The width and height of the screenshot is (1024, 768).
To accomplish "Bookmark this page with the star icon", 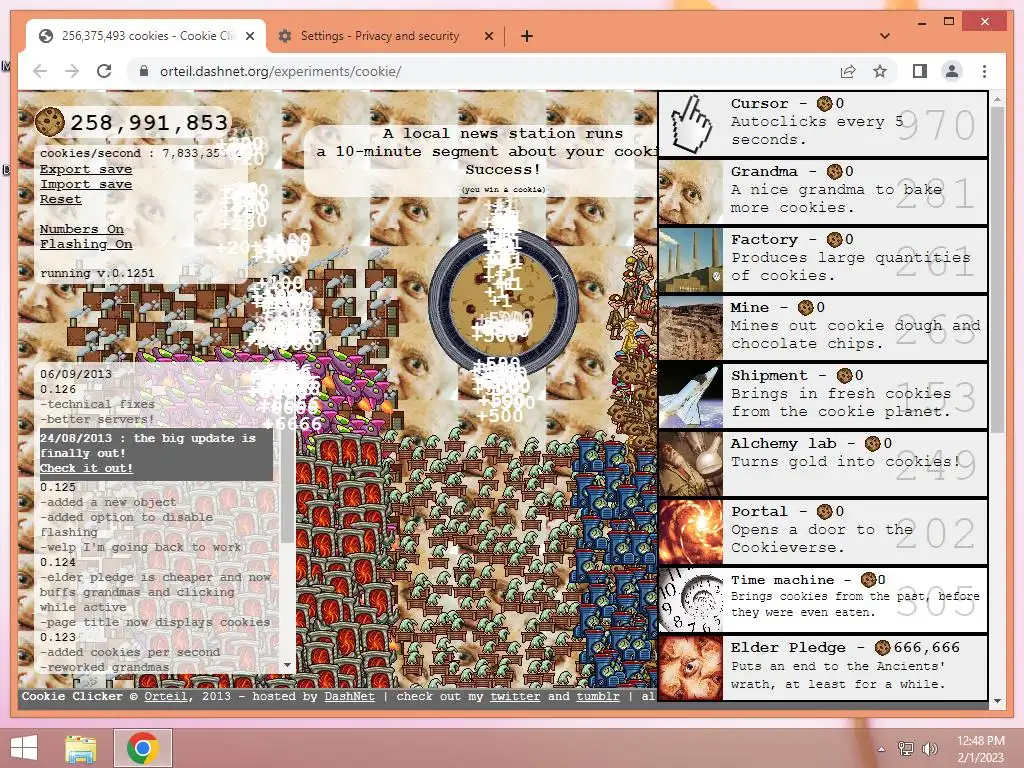I will (880, 71).
